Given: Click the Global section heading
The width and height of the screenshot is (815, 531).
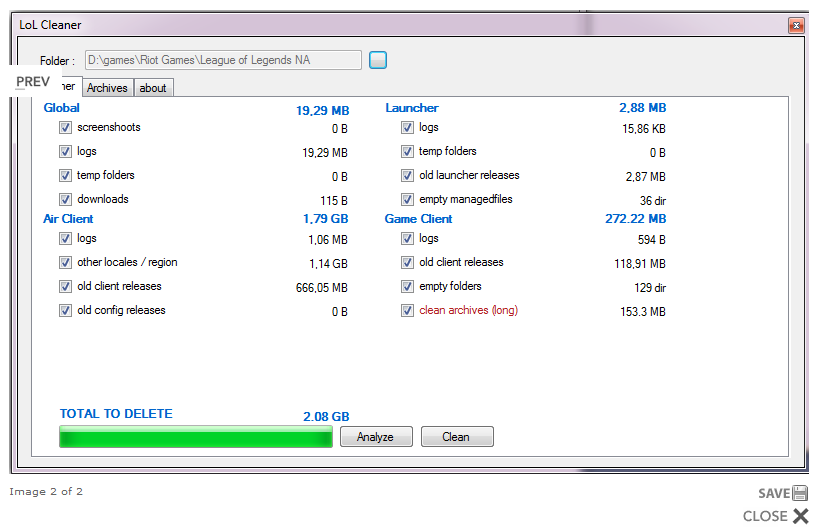Looking at the screenshot, I should coord(61,108).
